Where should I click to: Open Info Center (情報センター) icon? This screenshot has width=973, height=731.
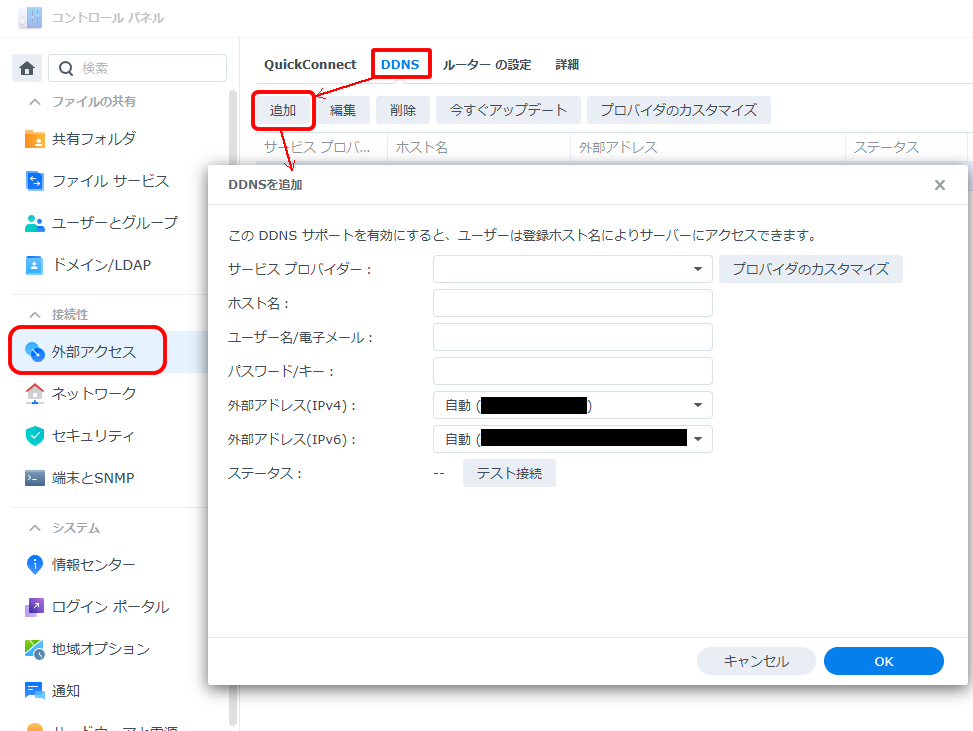(x=35, y=565)
